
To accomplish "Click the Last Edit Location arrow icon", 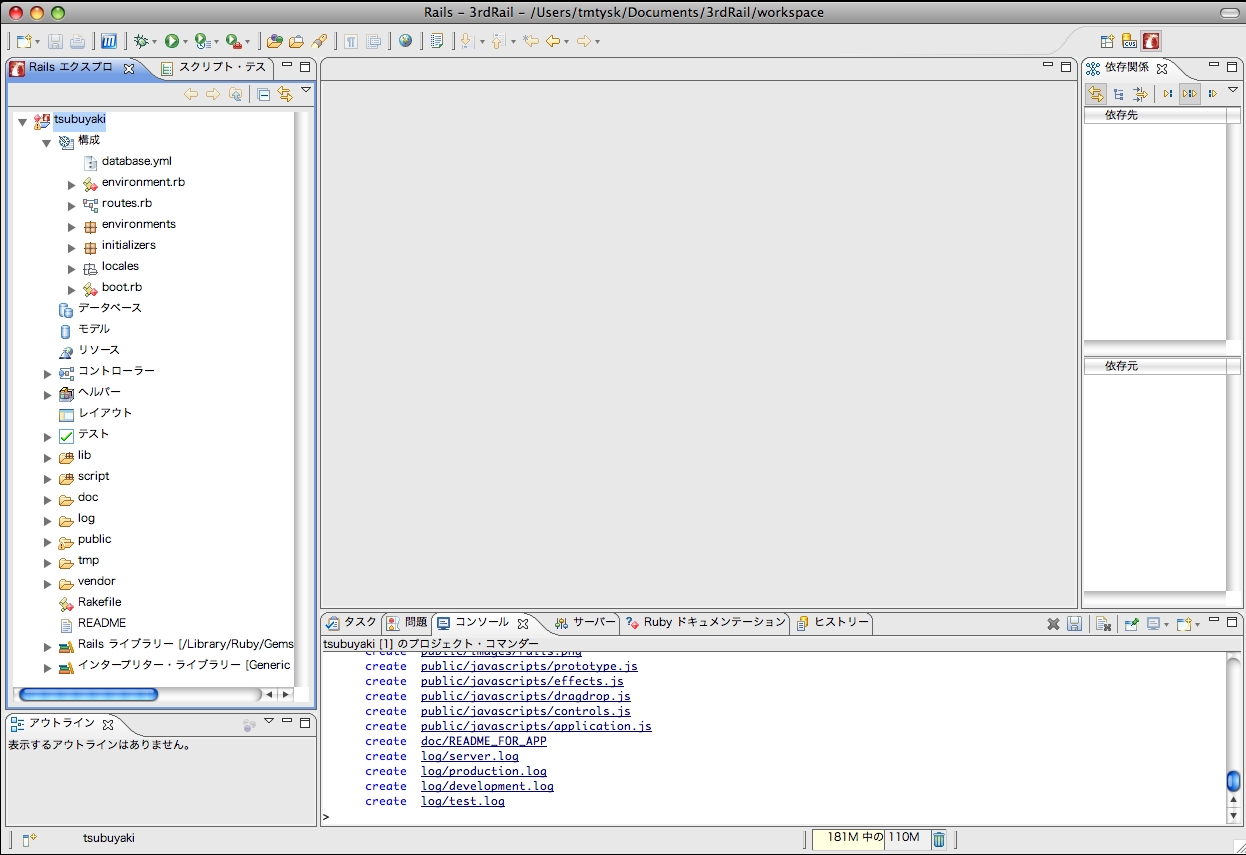I will [530, 41].
